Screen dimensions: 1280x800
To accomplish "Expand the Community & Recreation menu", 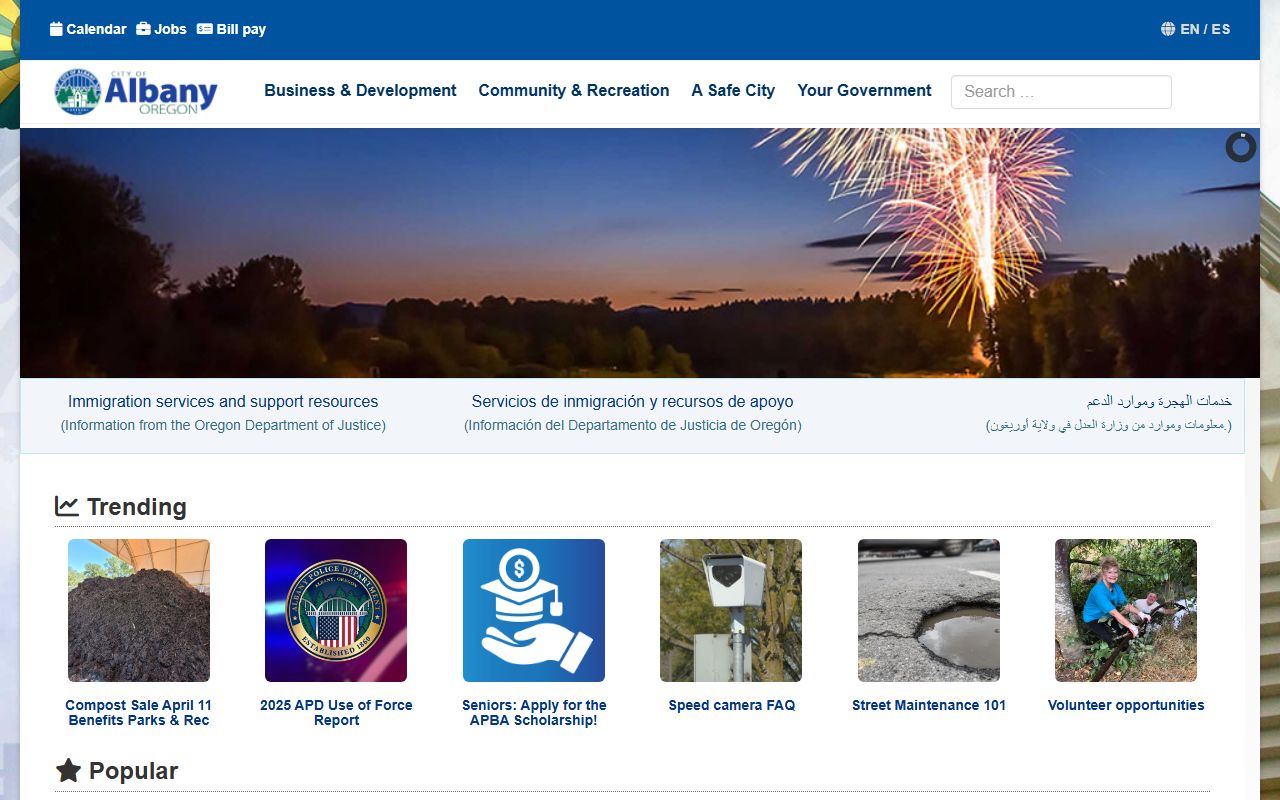I will [x=573, y=90].
